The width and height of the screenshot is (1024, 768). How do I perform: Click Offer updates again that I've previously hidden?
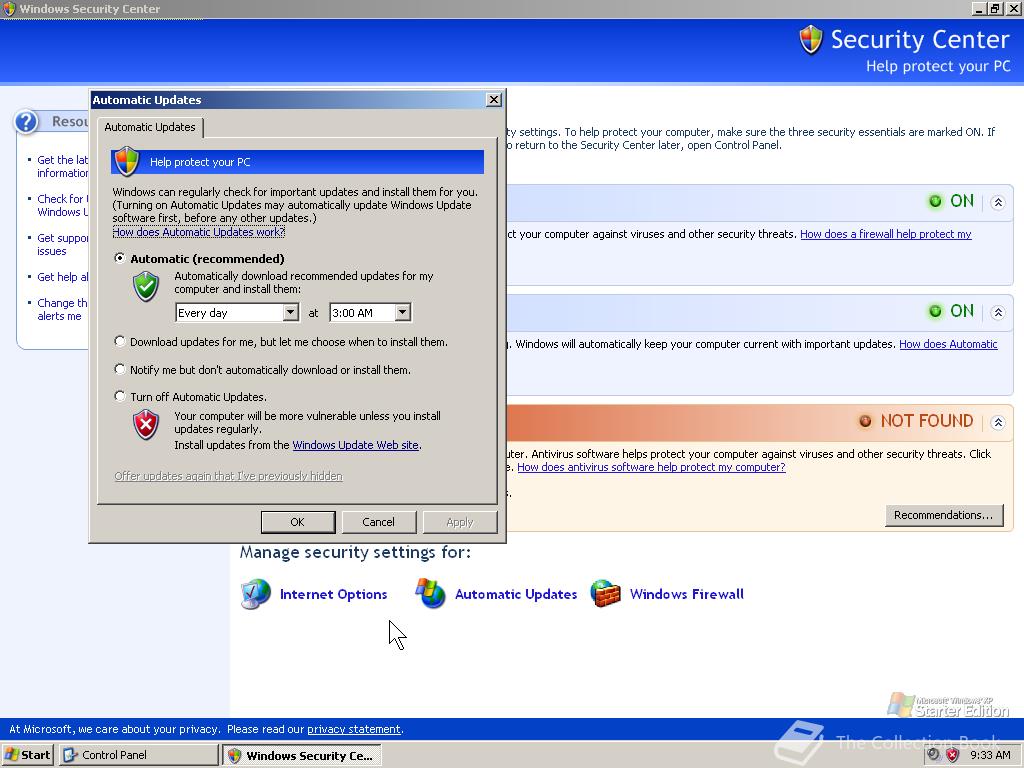228,476
